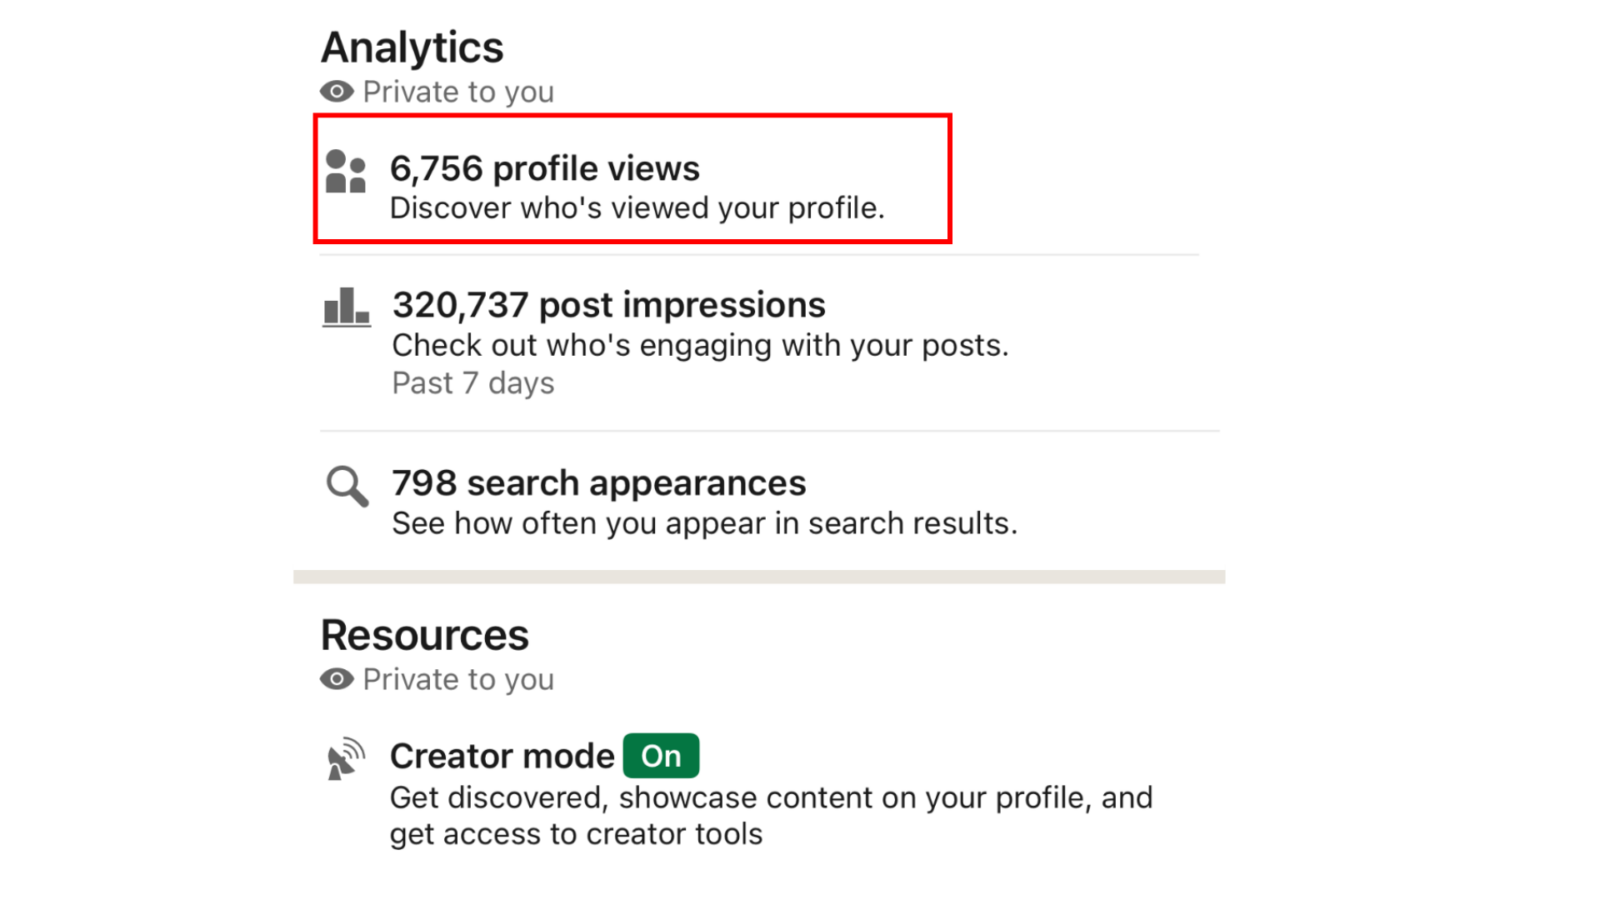Click the profile views people icon
The height and width of the screenshot is (900, 1600).
(x=345, y=172)
